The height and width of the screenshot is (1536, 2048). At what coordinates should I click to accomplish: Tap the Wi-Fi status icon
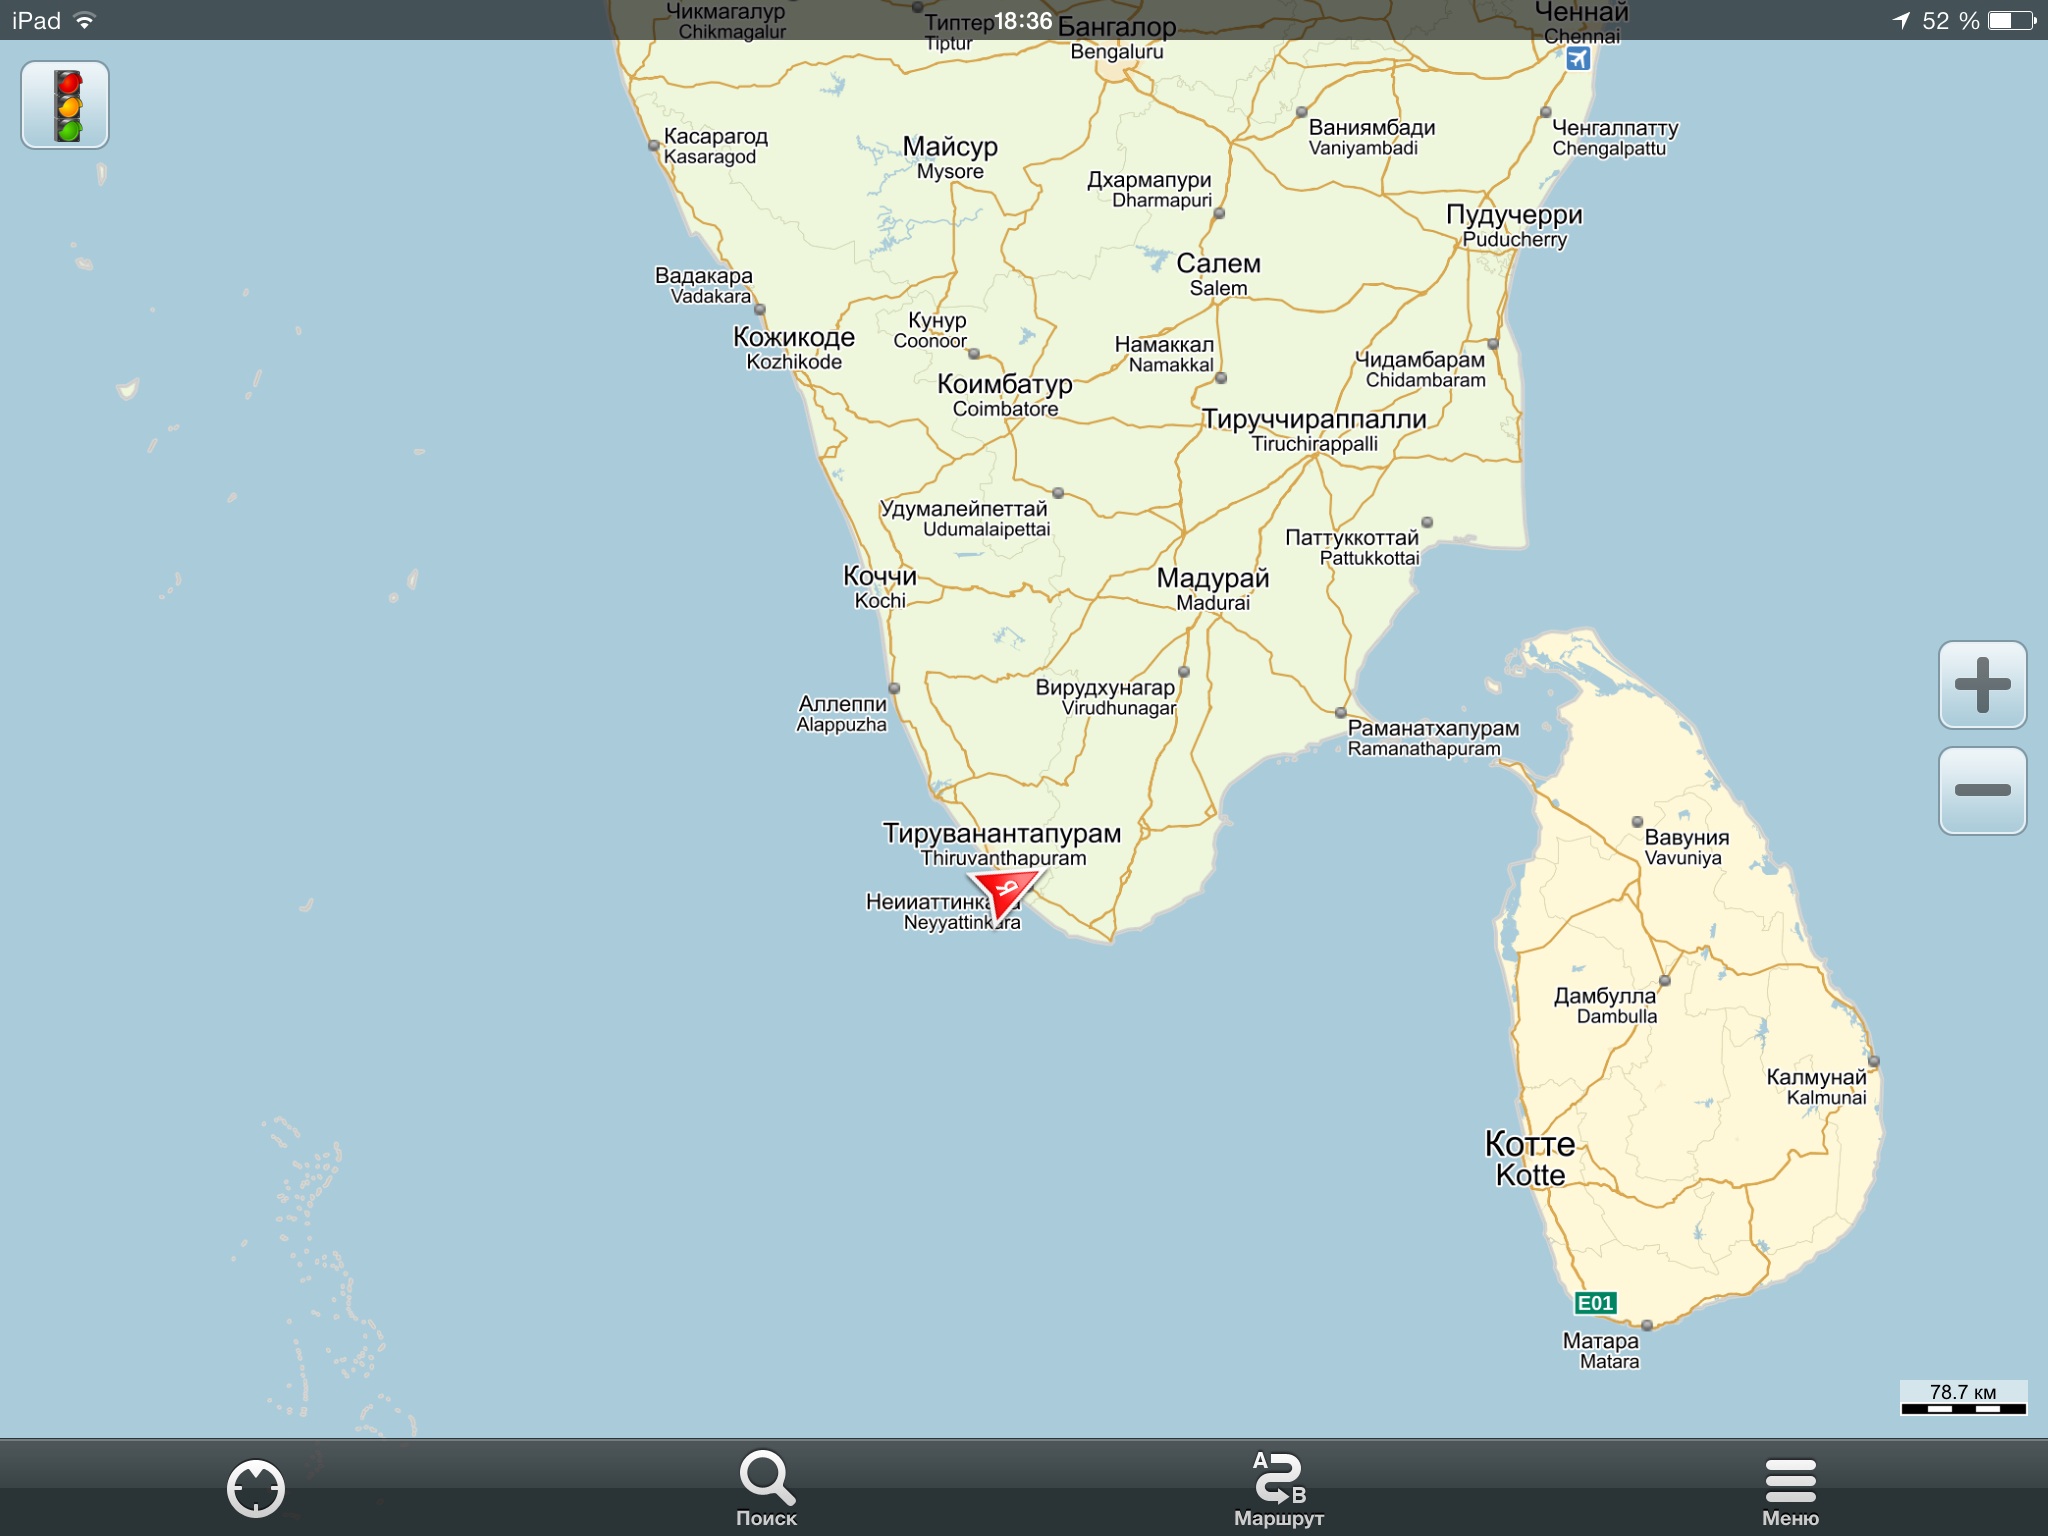[x=86, y=20]
